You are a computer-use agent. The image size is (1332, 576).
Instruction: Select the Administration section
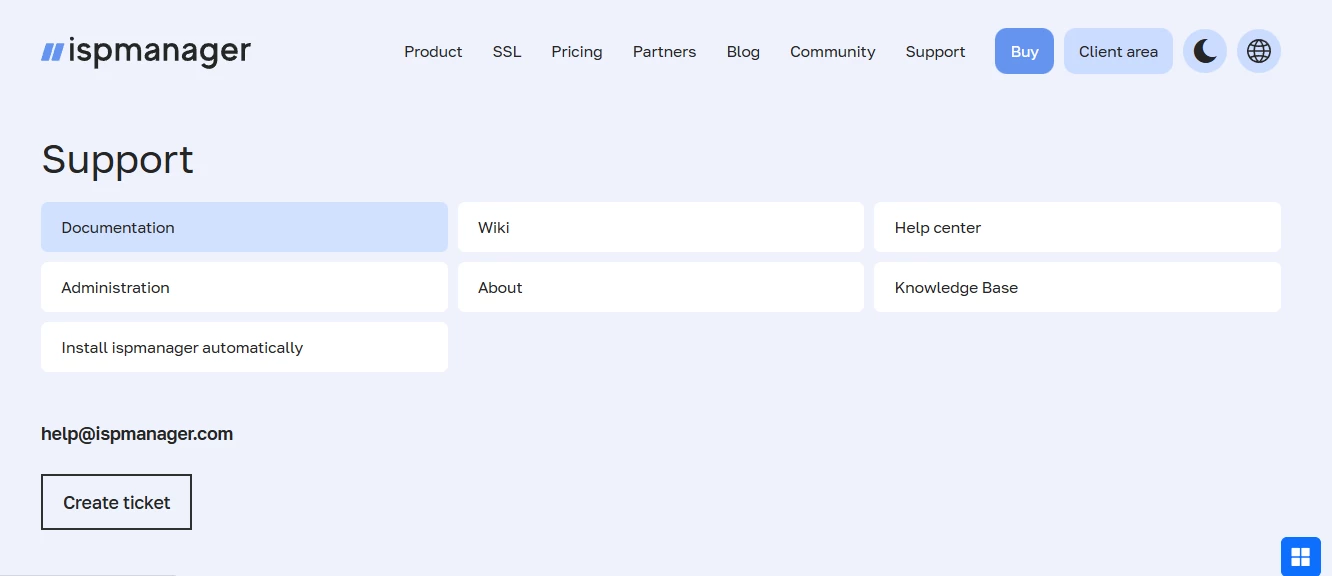pos(244,287)
